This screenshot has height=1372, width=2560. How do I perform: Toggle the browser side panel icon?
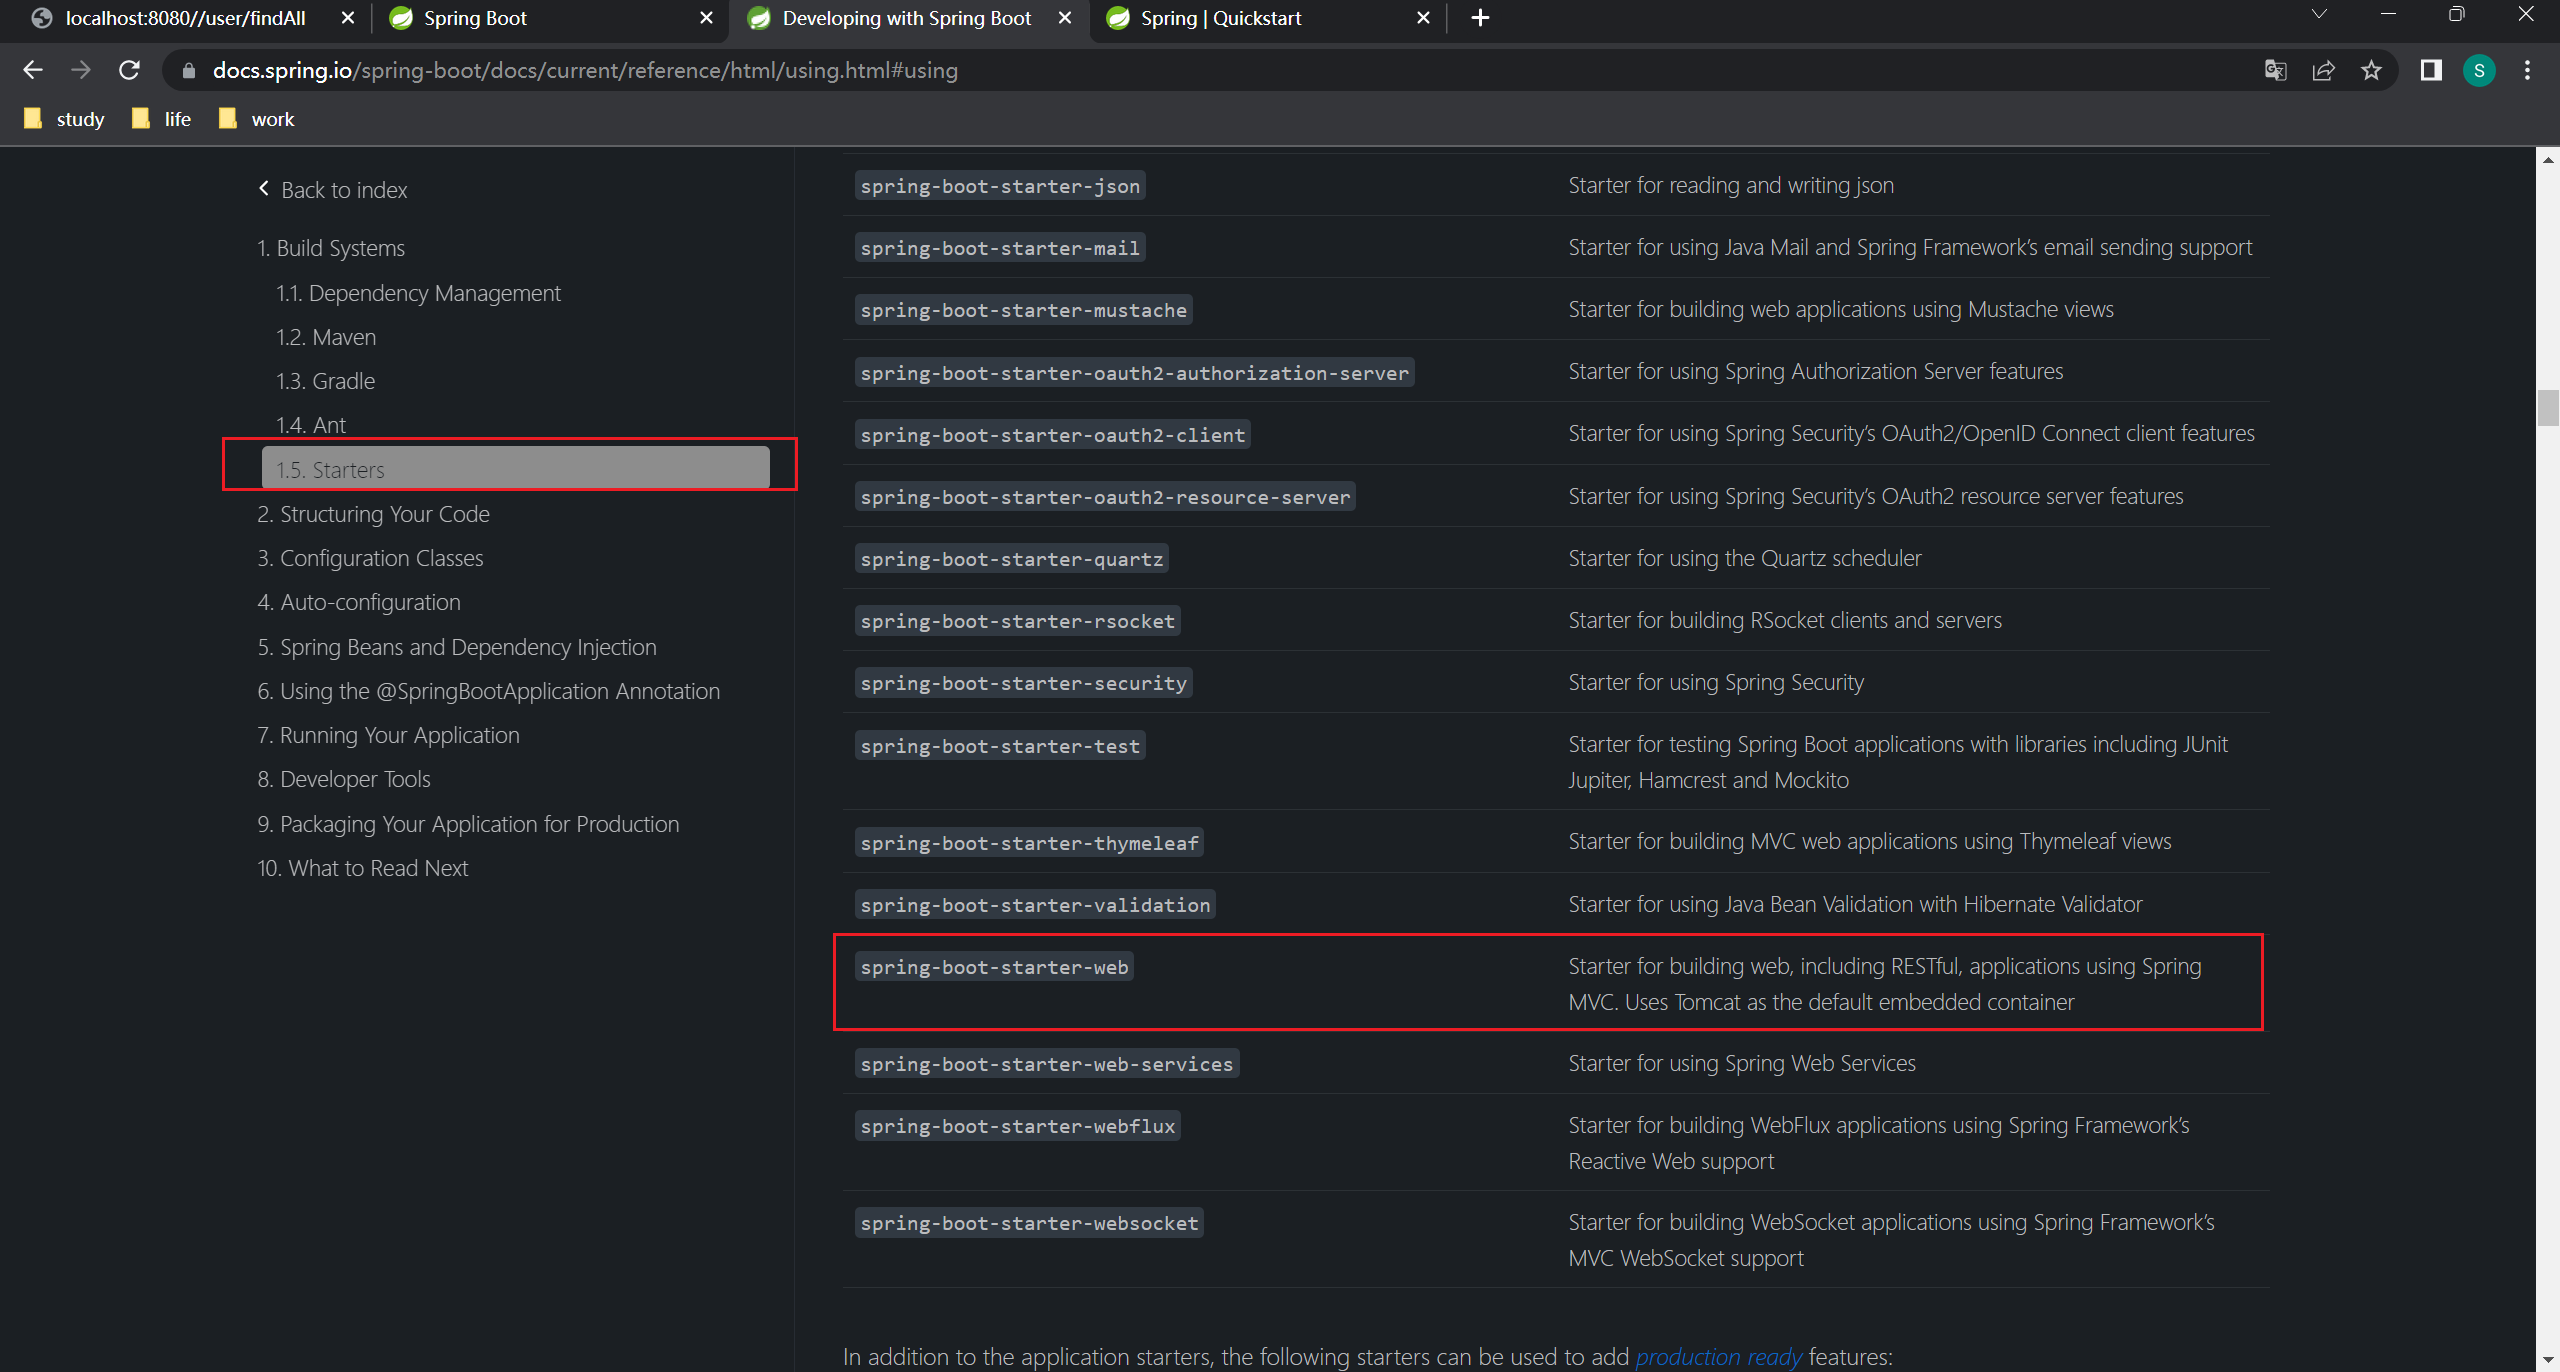click(2431, 70)
